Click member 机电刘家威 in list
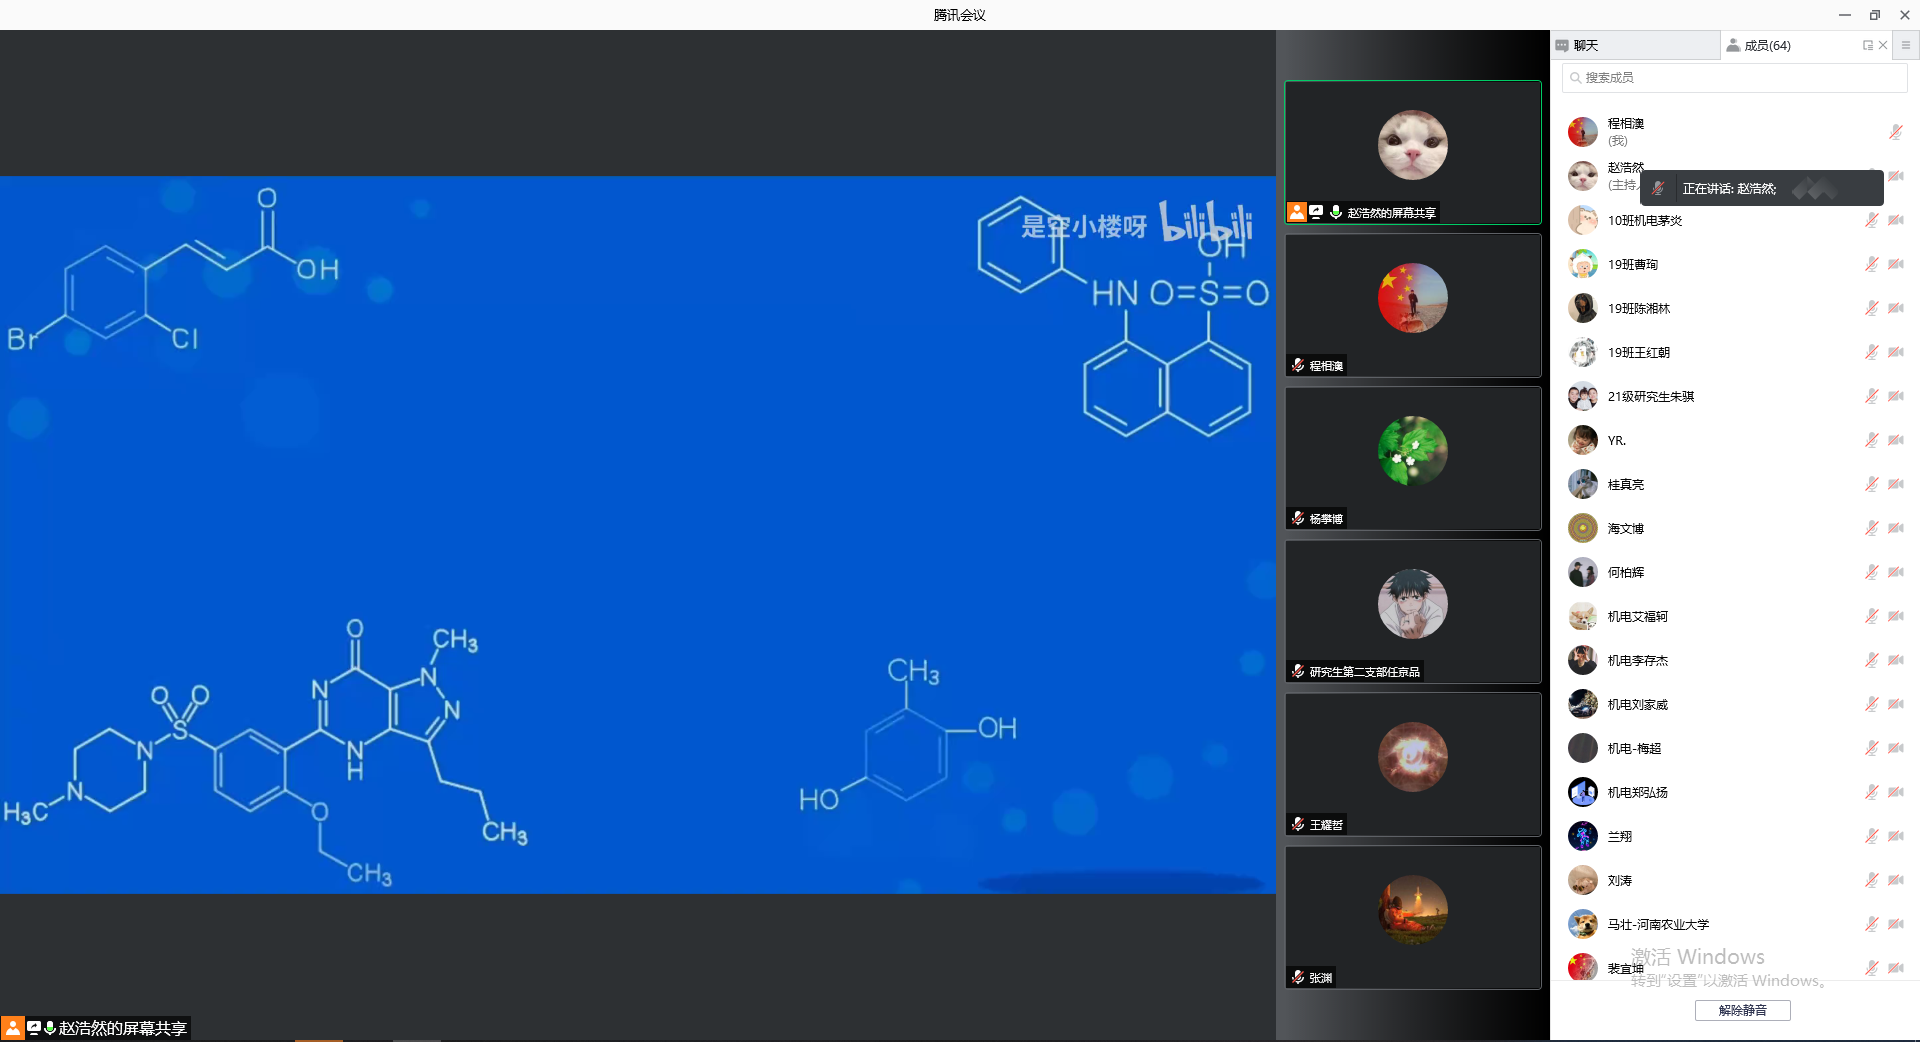 pyautogui.click(x=1637, y=704)
